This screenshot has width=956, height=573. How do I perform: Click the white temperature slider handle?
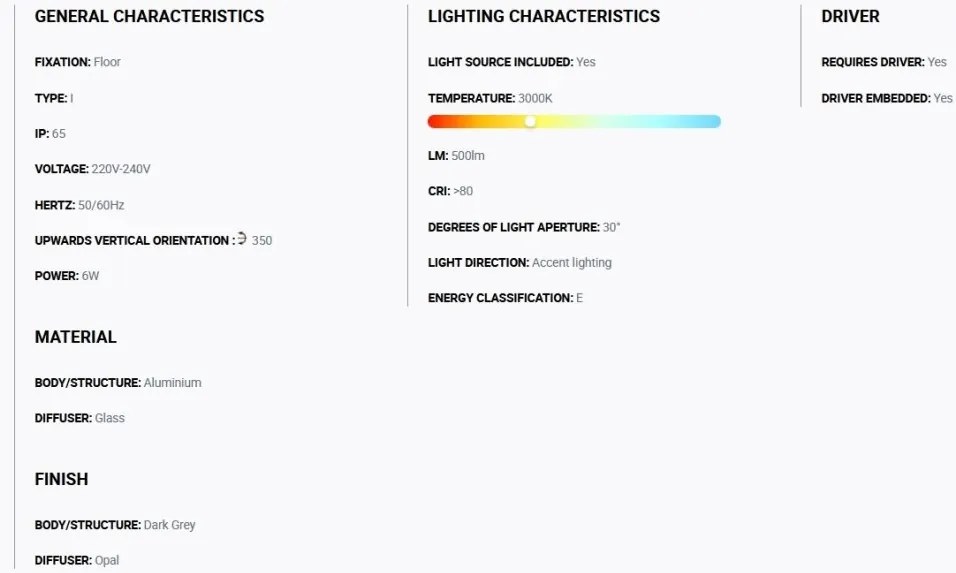tap(530, 121)
